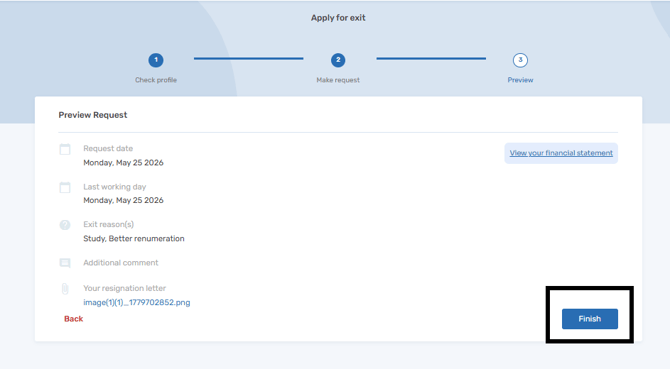Image resolution: width=670 pixels, height=369 pixels.
Task: Select step 2 circle Make request
Action: point(338,60)
